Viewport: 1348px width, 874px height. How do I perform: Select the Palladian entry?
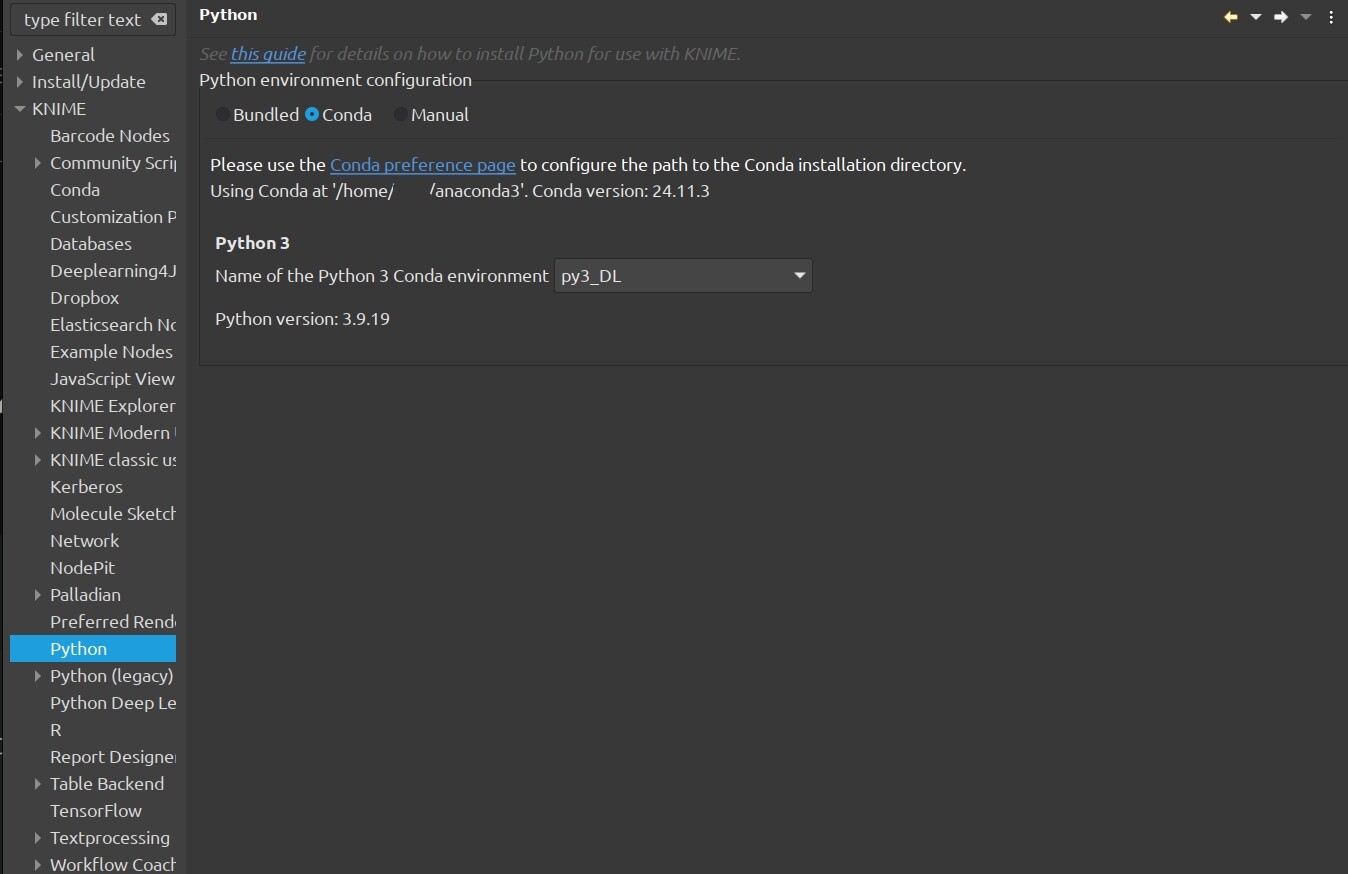85,595
